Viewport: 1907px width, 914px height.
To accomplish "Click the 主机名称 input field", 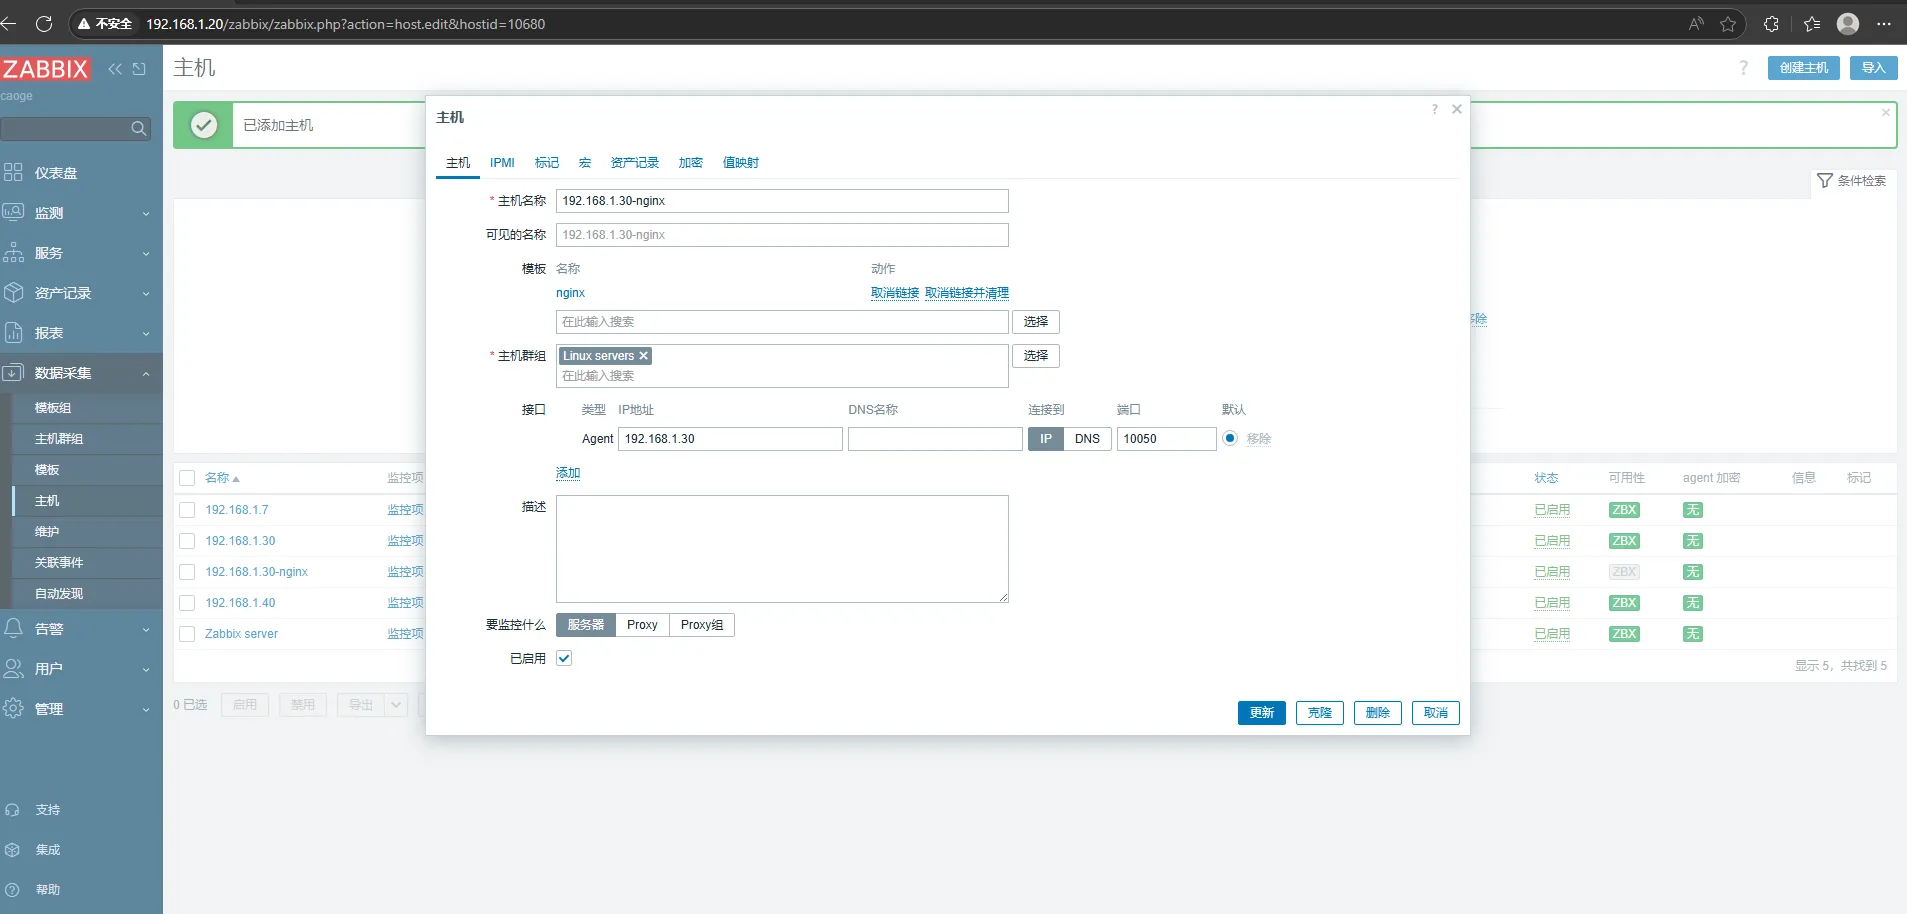I will point(782,201).
